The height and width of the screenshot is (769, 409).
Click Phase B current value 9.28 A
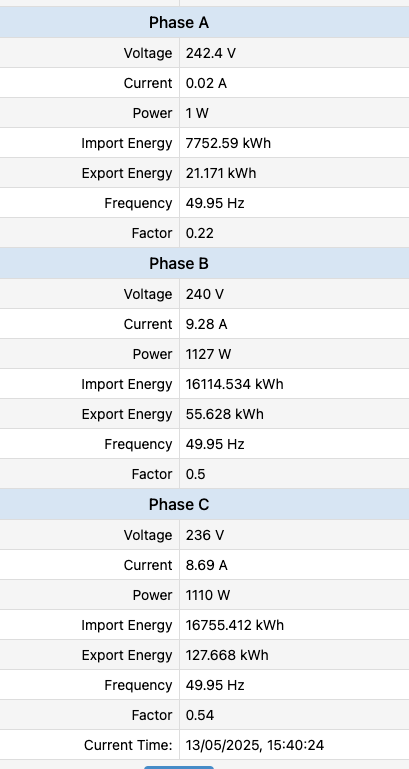tap(206, 324)
